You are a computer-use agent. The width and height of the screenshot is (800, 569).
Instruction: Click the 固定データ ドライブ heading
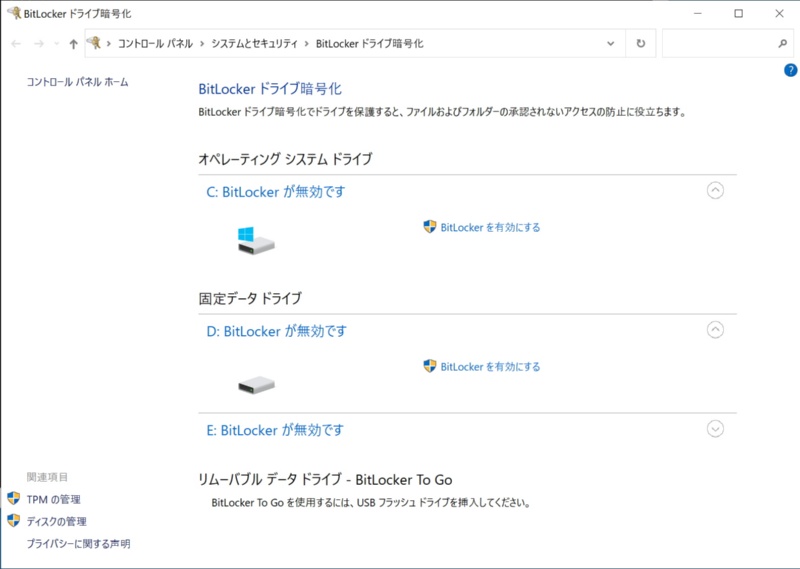point(250,299)
